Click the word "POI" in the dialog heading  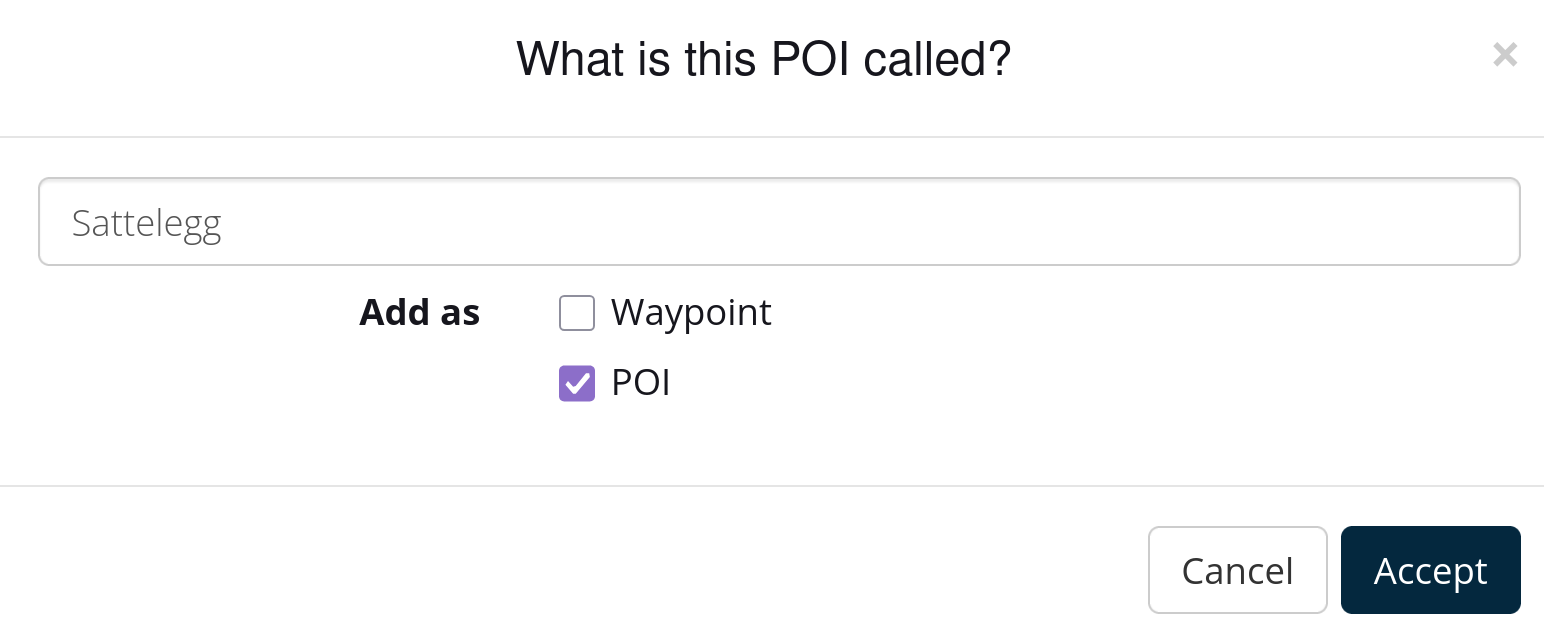click(811, 60)
